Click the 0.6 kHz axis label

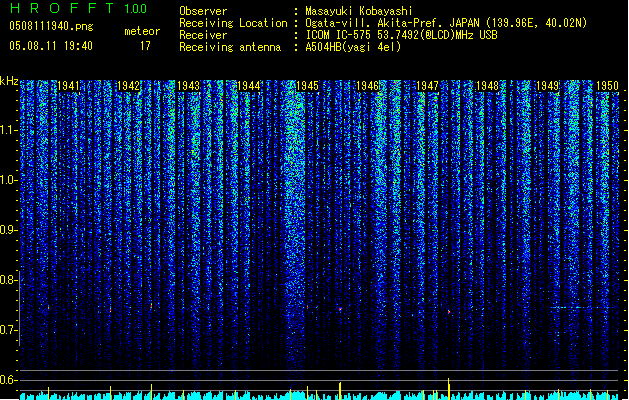(8, 380)
